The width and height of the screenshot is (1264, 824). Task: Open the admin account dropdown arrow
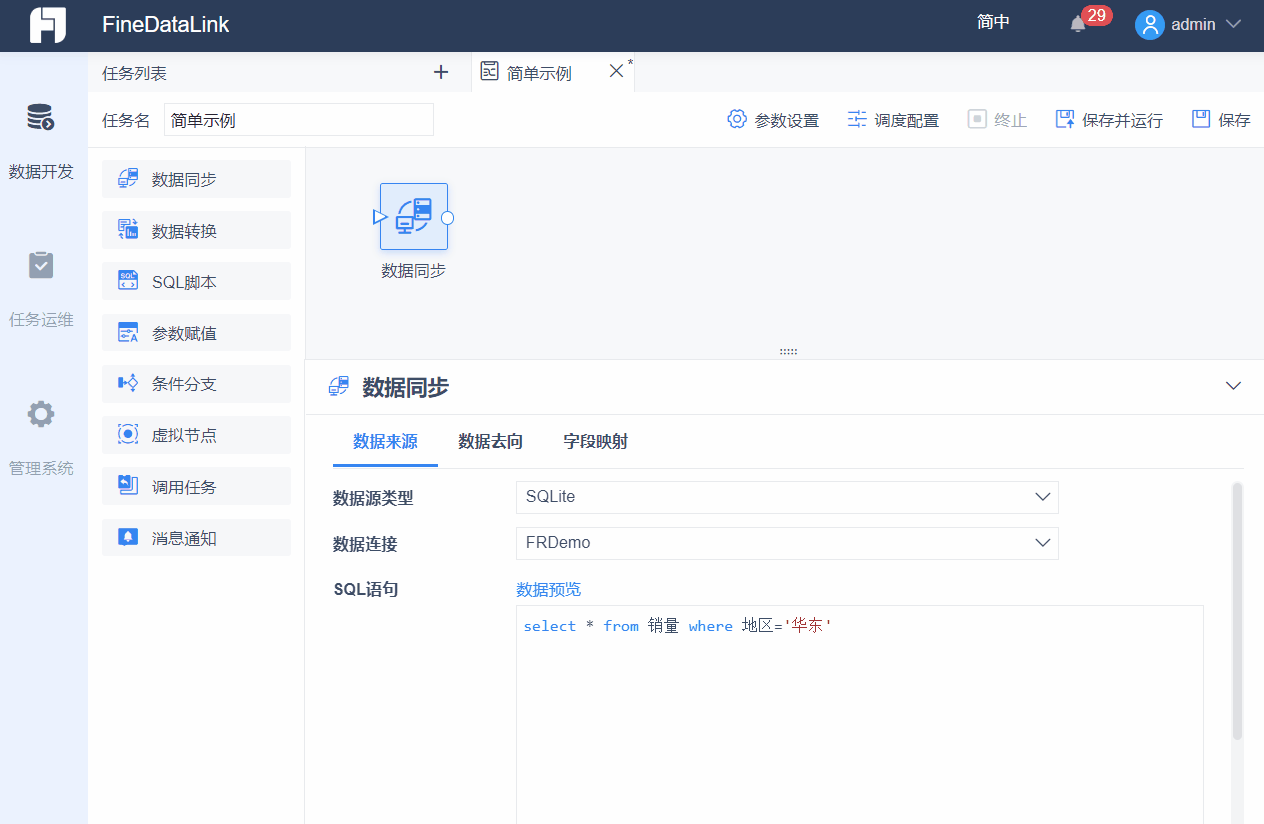(x=1233, y=24)
